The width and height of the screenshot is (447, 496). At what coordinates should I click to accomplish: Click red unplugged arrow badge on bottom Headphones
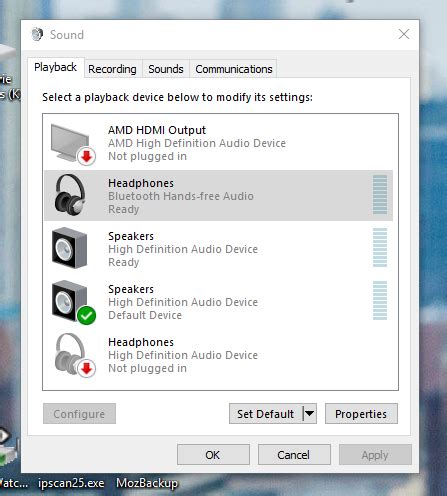click(x=87, y=368)
